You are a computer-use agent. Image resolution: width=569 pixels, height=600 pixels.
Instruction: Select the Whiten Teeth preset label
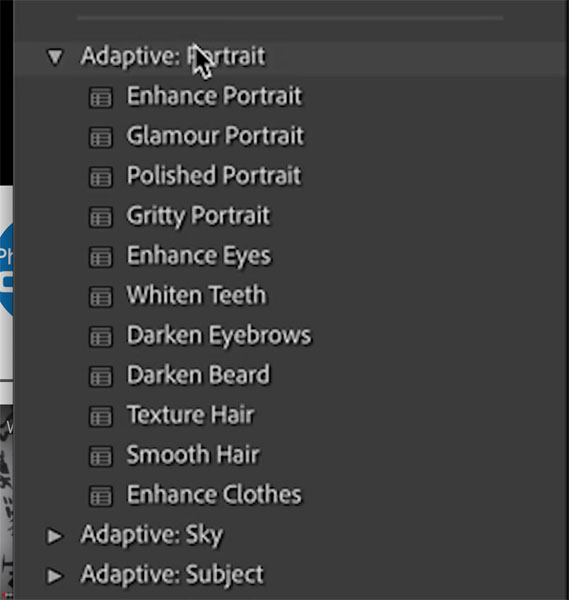[x=197, y=295]
